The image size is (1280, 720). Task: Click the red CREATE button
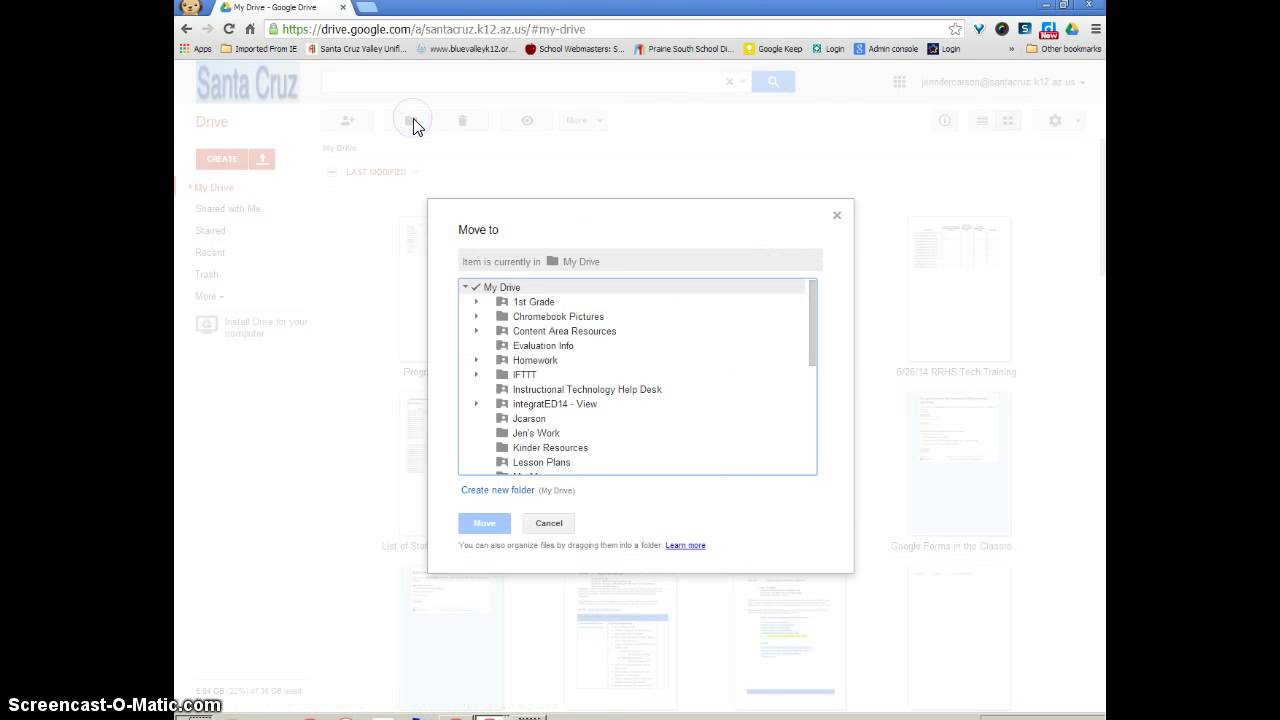tap(222, 158)
